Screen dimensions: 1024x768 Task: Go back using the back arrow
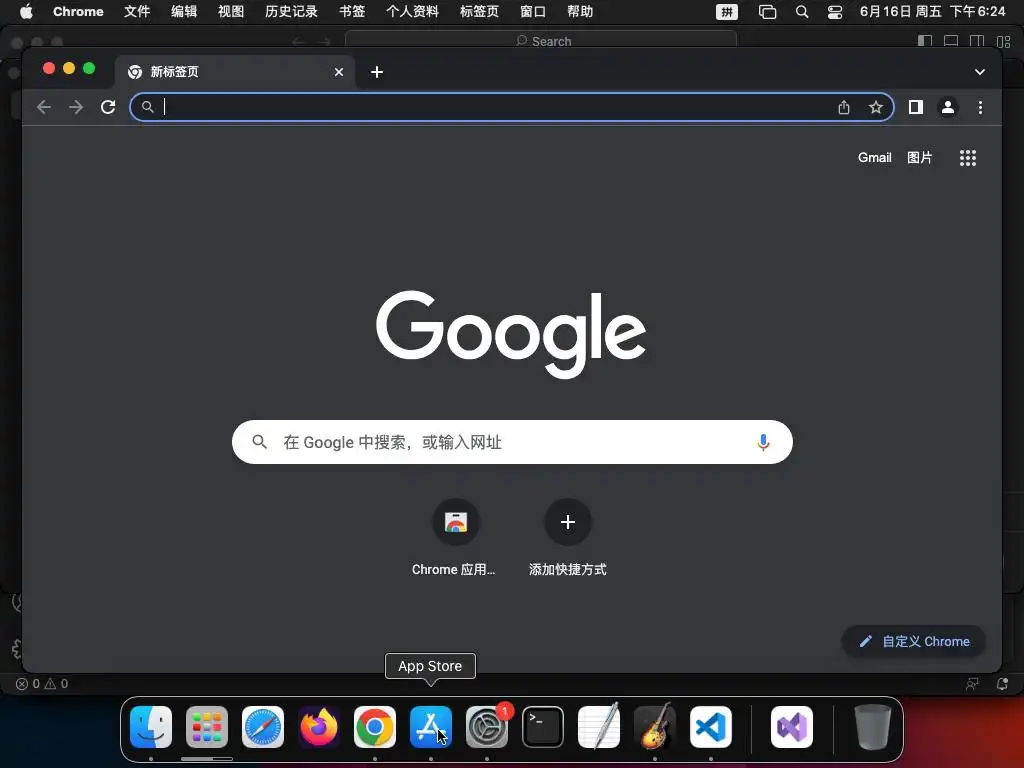[44, 107]
